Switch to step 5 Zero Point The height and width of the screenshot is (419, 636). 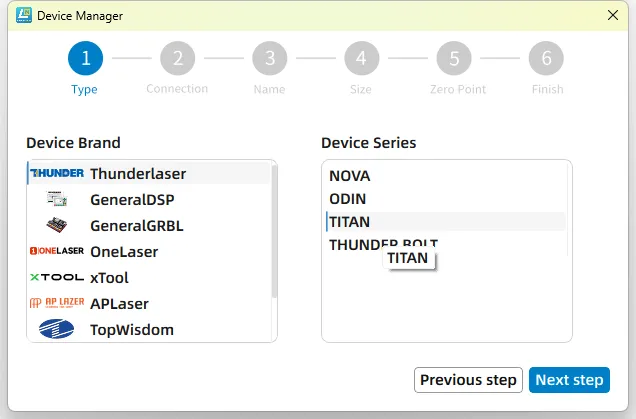tap(453, 58)
